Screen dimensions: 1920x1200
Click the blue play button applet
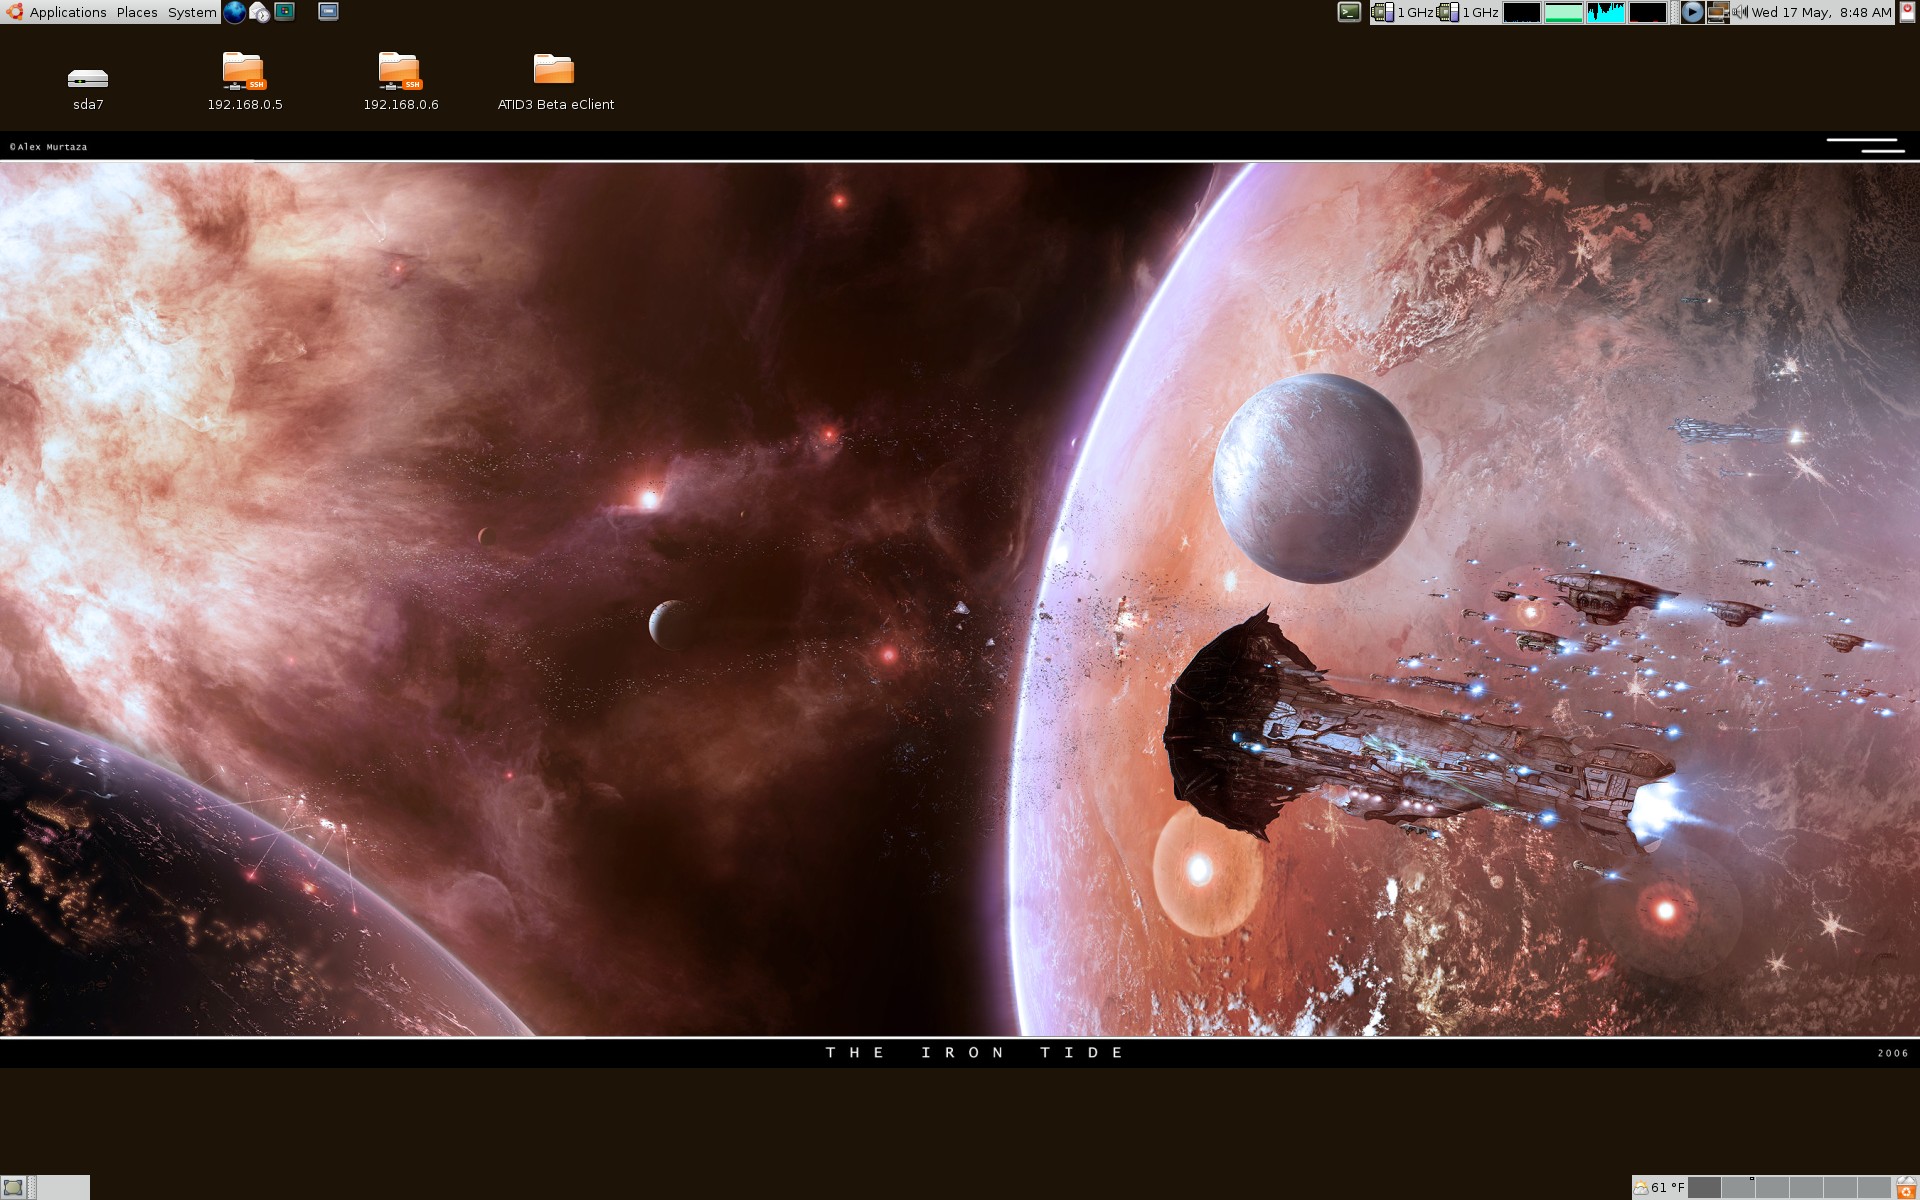pos(1691,12)
